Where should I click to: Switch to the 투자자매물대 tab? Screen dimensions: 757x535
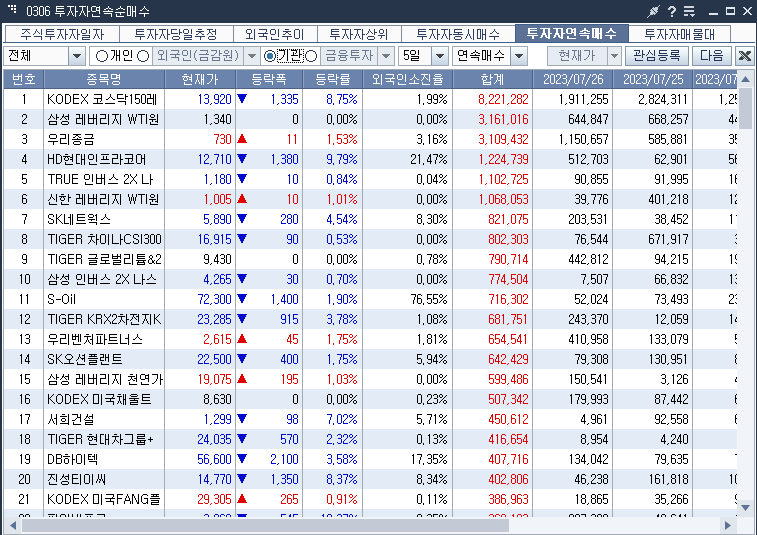click(x=679, y=34)
